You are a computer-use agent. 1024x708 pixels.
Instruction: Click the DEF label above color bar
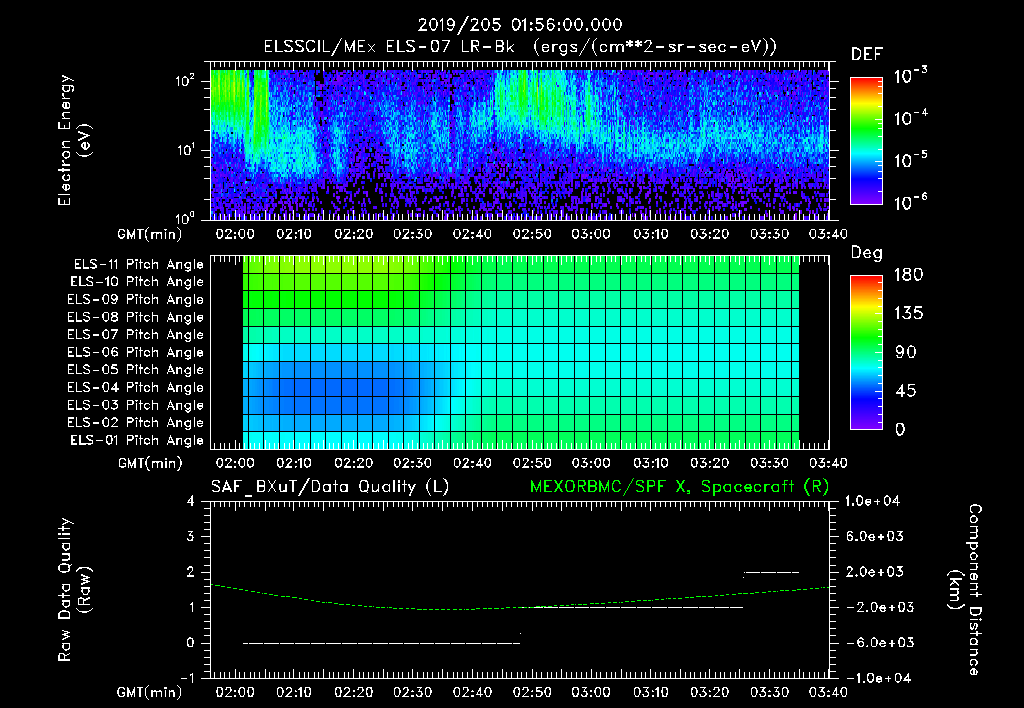tap(867, 55)
